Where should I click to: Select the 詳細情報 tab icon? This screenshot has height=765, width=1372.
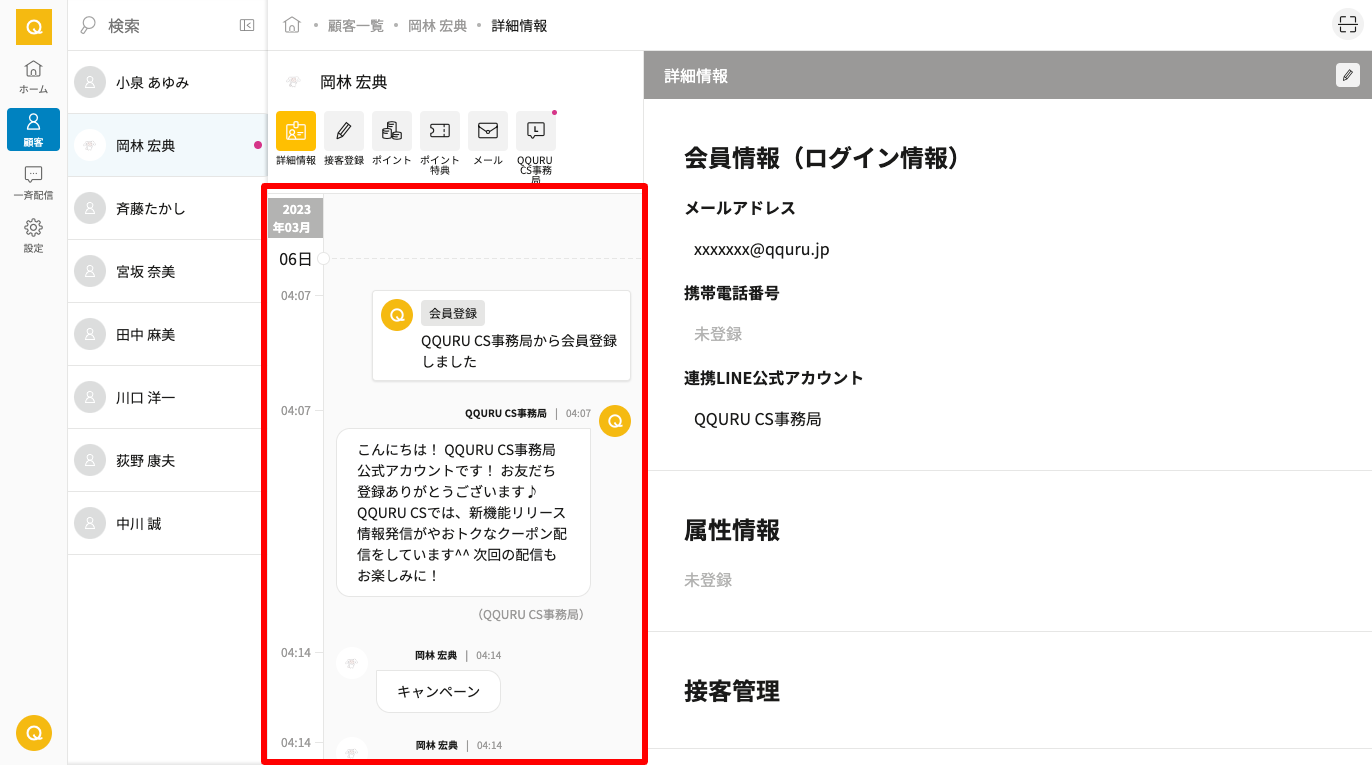(x=296, y=131)
